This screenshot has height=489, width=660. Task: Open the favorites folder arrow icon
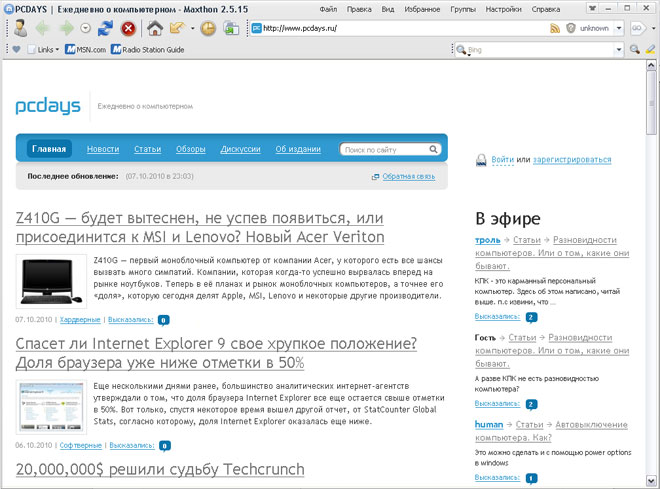click(177, 28)
